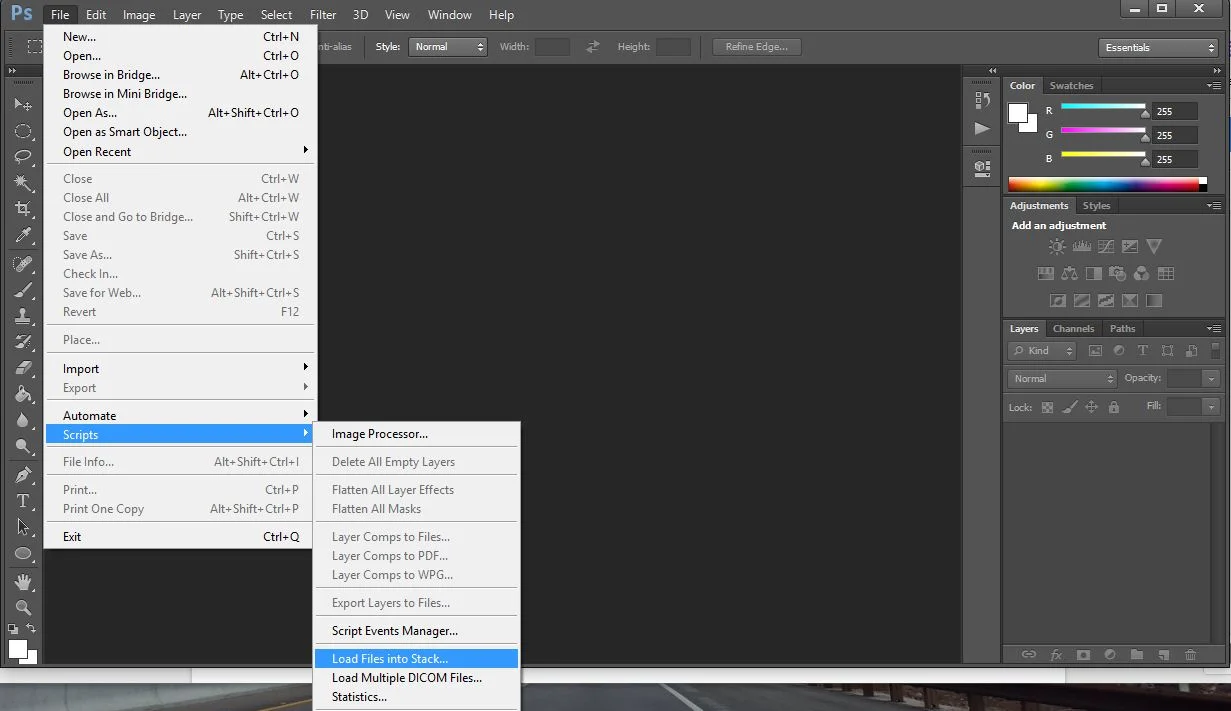
Task: Click the layer mask icon in Layers panel
Action: (x=1082, y=655)
